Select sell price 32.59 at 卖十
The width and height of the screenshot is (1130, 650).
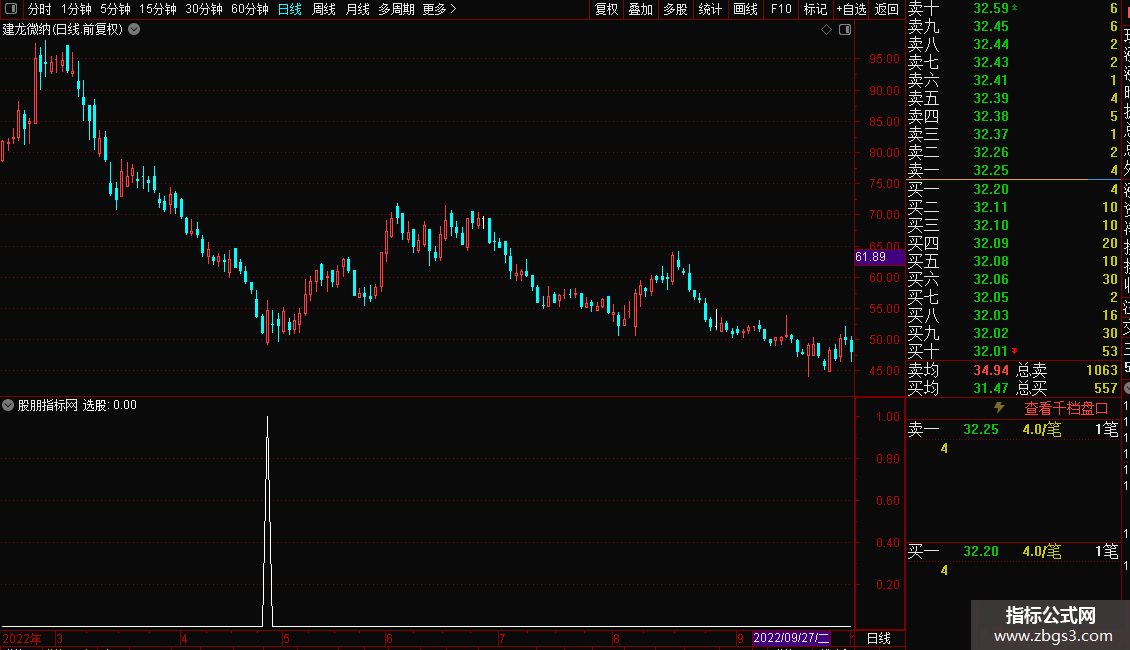coord(991,9)
